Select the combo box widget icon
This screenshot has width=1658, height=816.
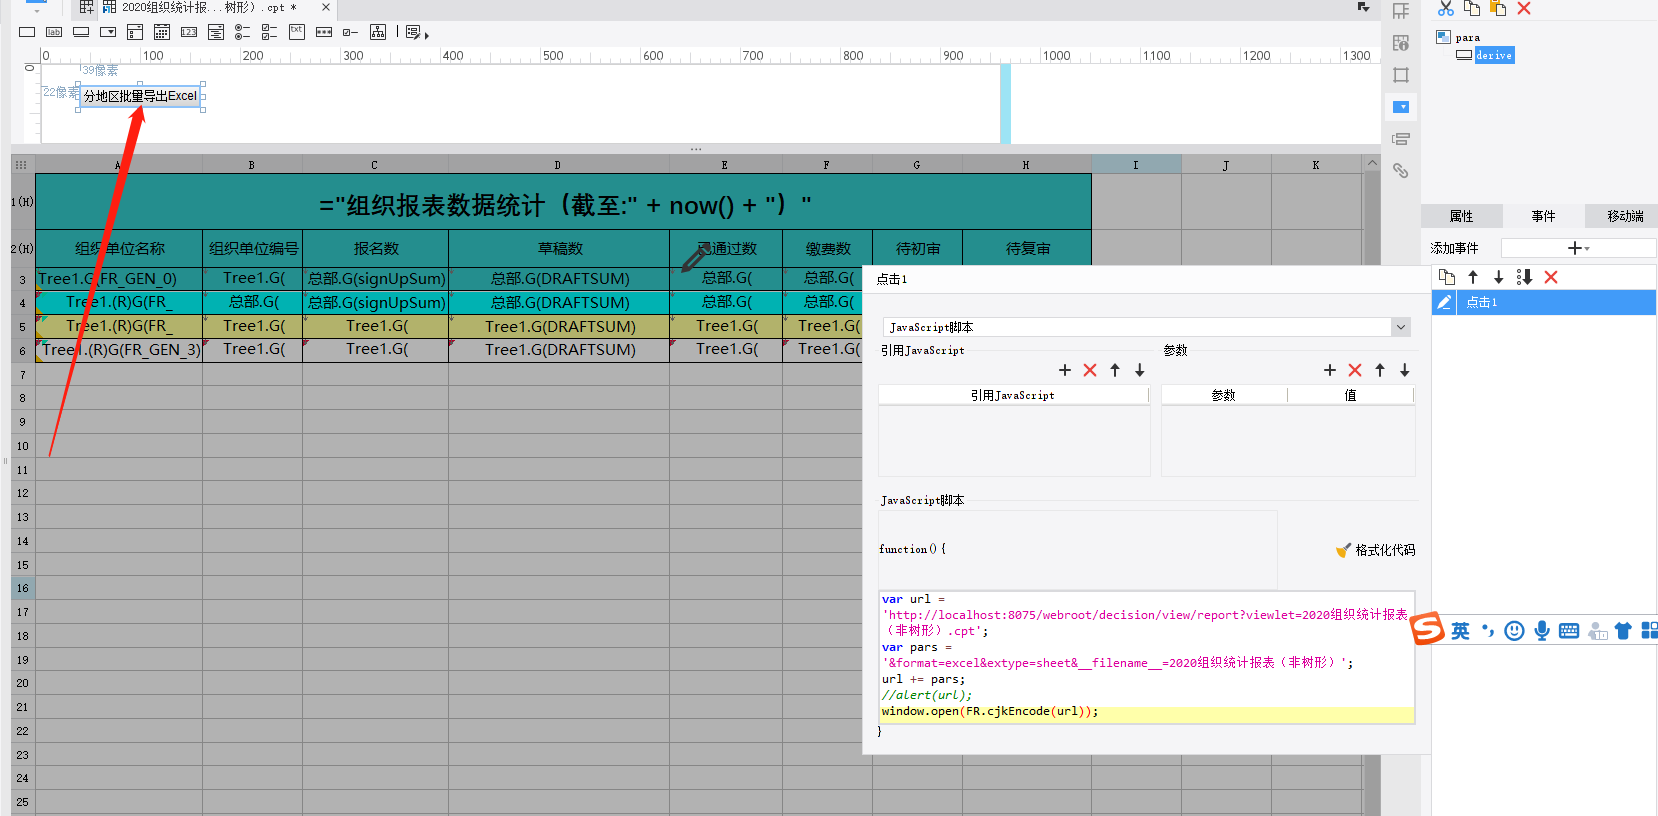click(x=108, y=32)
